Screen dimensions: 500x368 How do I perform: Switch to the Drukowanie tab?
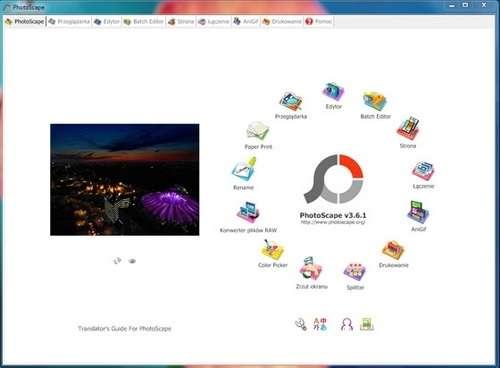pos(282,22)
